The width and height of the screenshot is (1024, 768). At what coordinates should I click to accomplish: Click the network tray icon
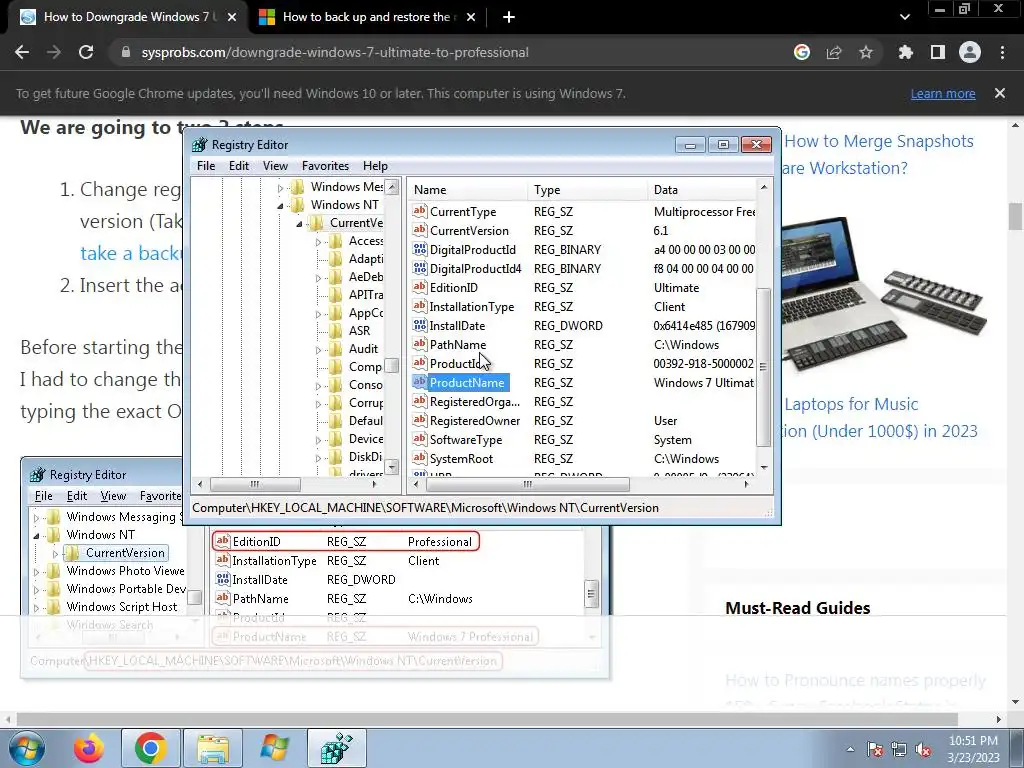899,749
